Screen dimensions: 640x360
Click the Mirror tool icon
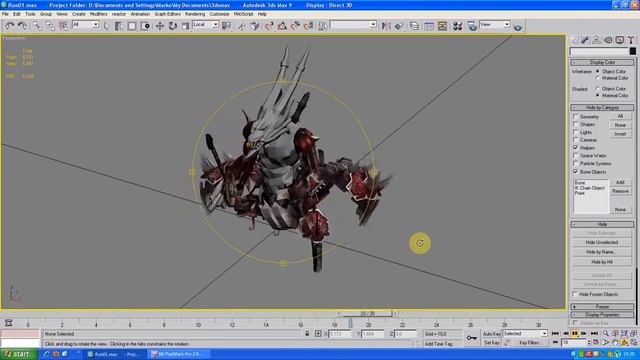click(x=386, y=26)
